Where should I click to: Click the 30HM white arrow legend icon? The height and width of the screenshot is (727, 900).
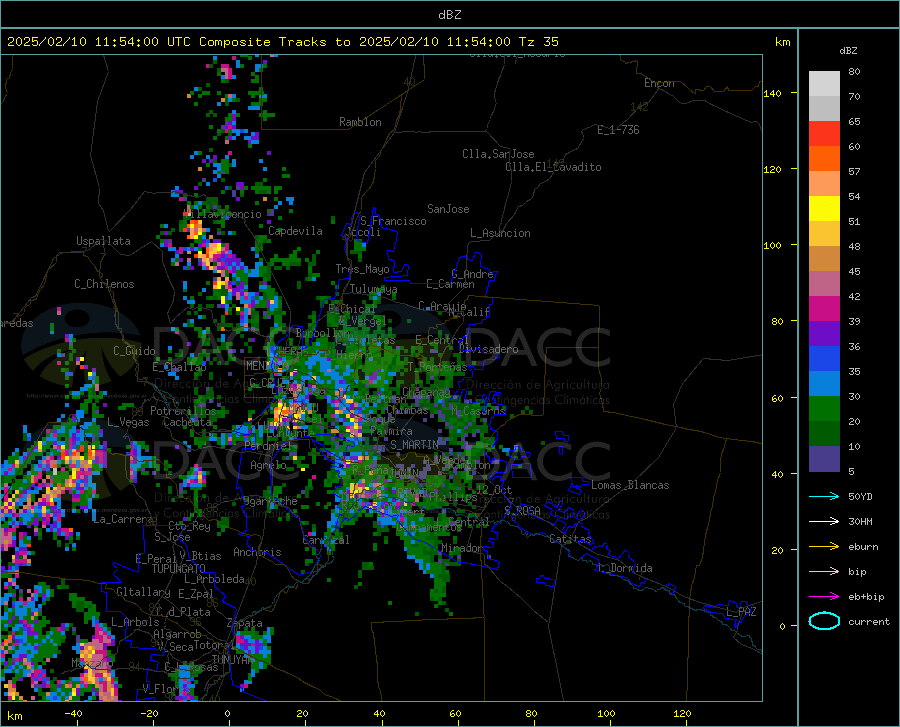(x=824, y=521)
